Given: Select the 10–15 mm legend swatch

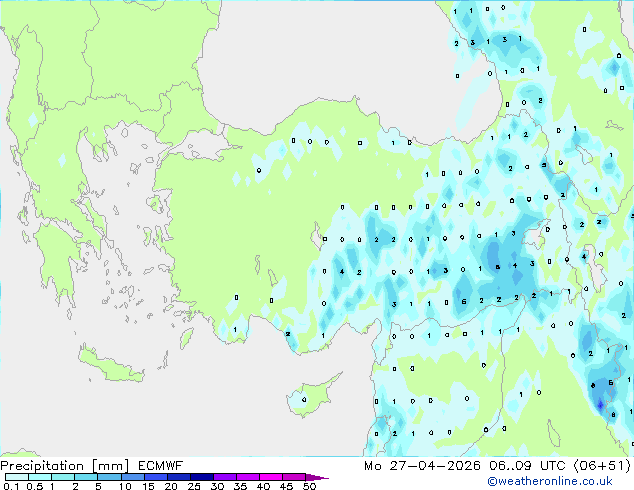Looking at the screenshot, I should [x=132, y=477].
